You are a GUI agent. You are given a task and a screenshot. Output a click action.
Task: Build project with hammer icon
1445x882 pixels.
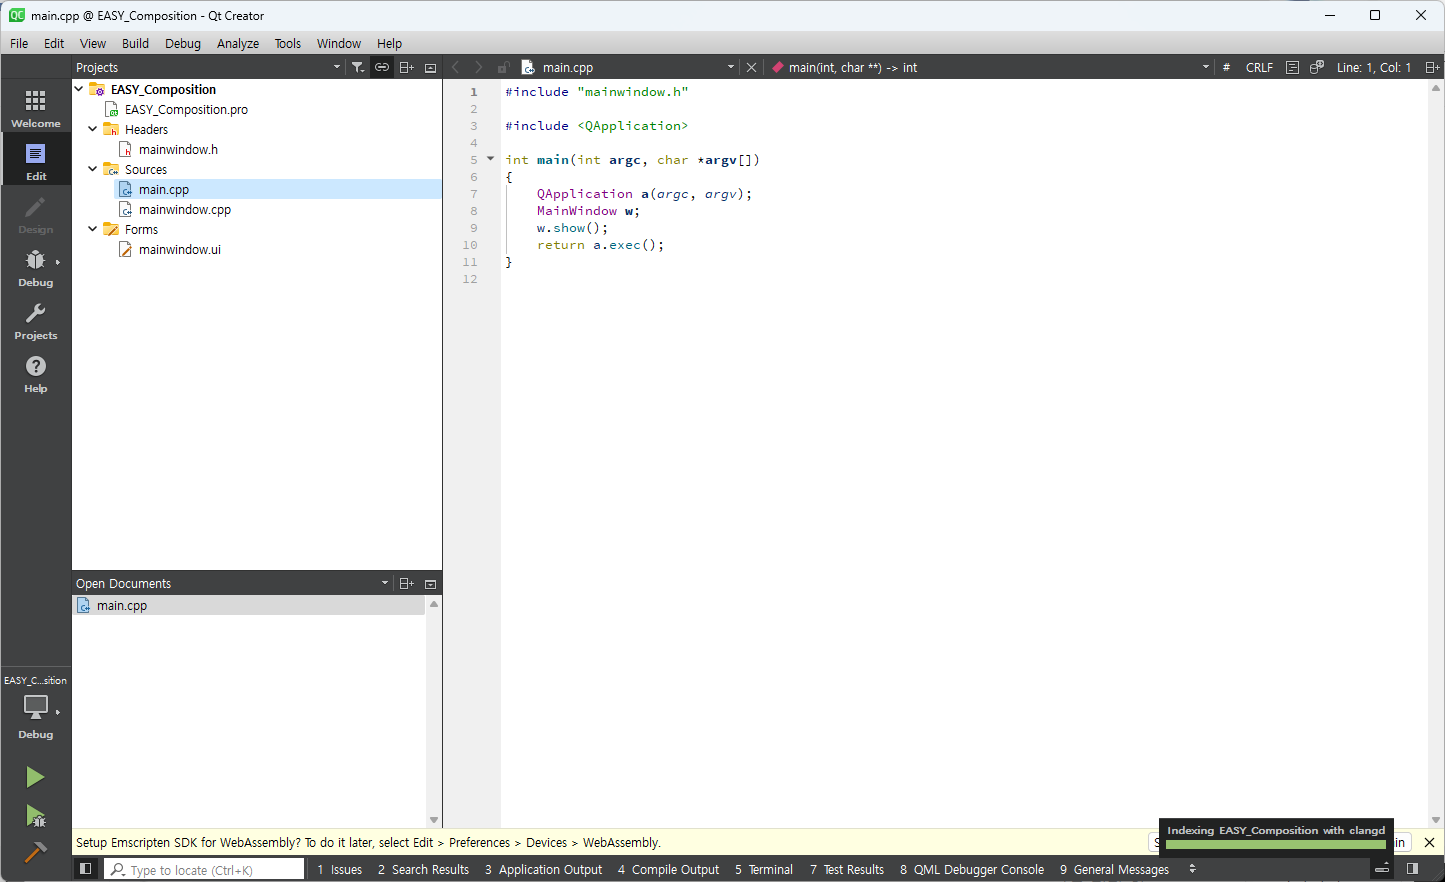coord(35,853)
